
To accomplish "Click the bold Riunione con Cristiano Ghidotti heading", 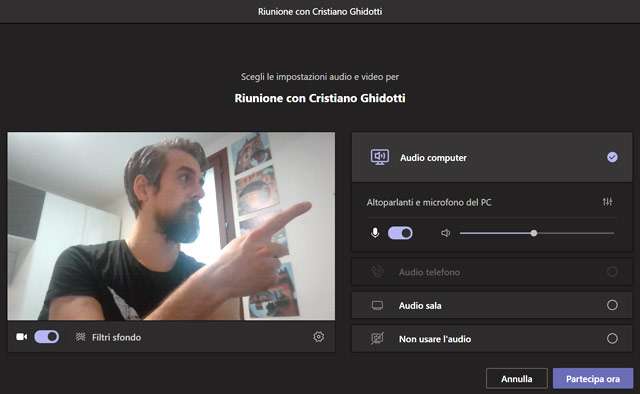I will (x=320, y=98).
